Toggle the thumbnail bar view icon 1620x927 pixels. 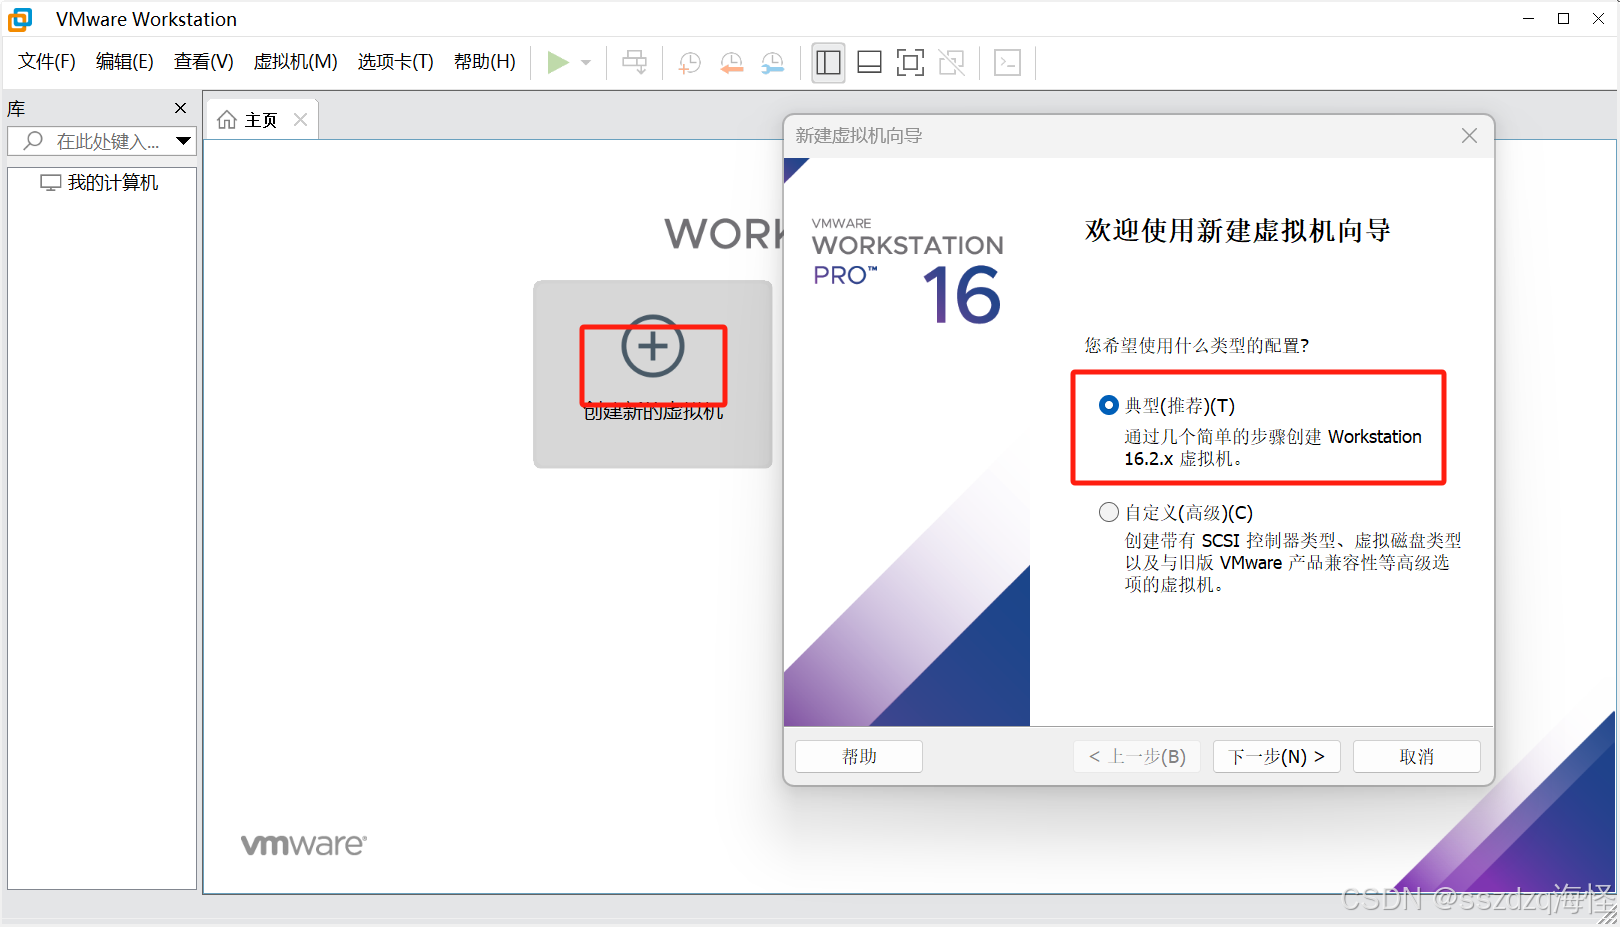869,63
